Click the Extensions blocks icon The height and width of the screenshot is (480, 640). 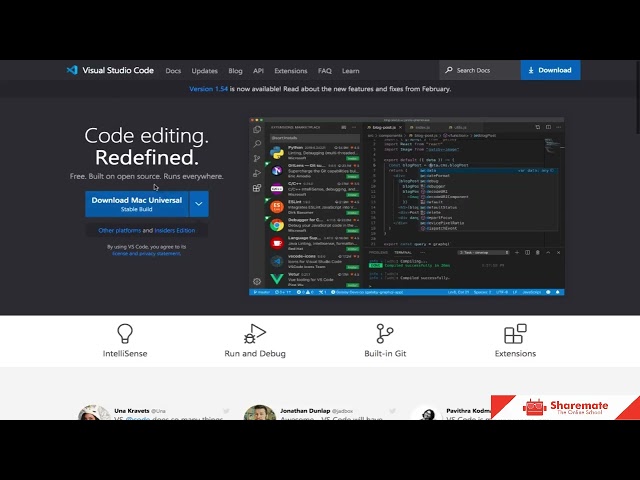pyautogui.click(x=515, y=333)
